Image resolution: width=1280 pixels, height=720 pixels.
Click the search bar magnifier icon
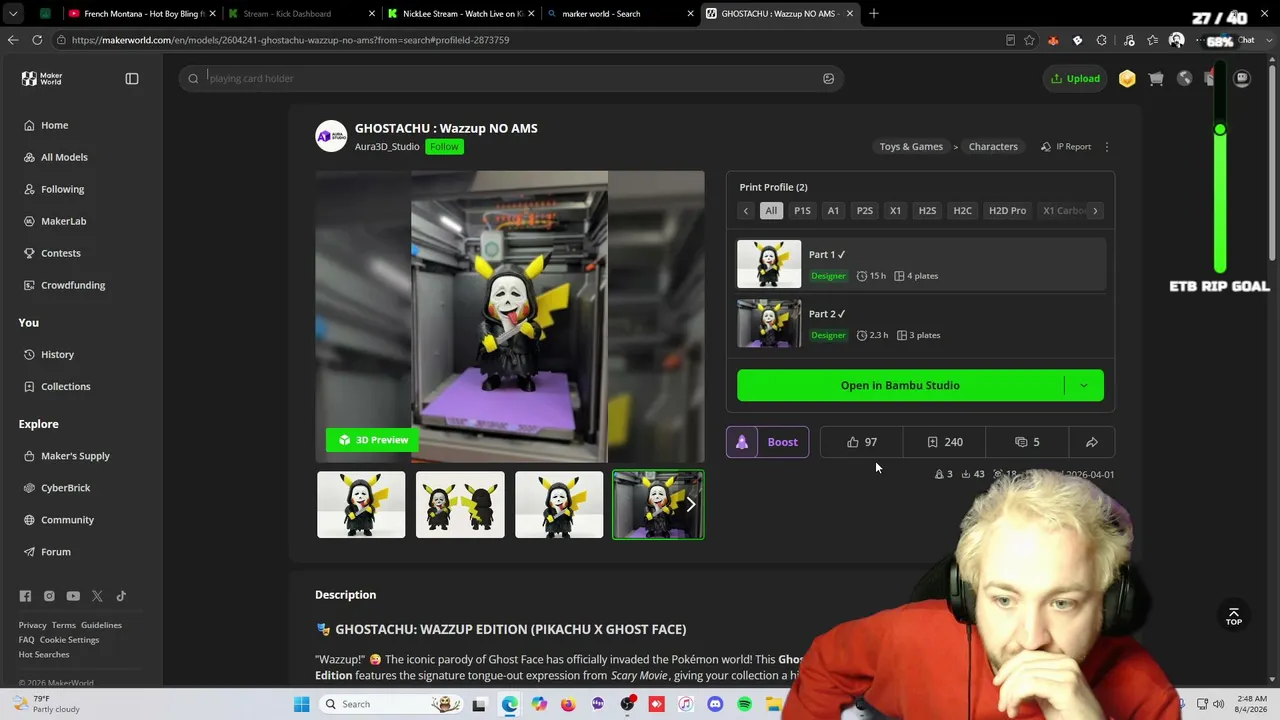pos(194,78)
